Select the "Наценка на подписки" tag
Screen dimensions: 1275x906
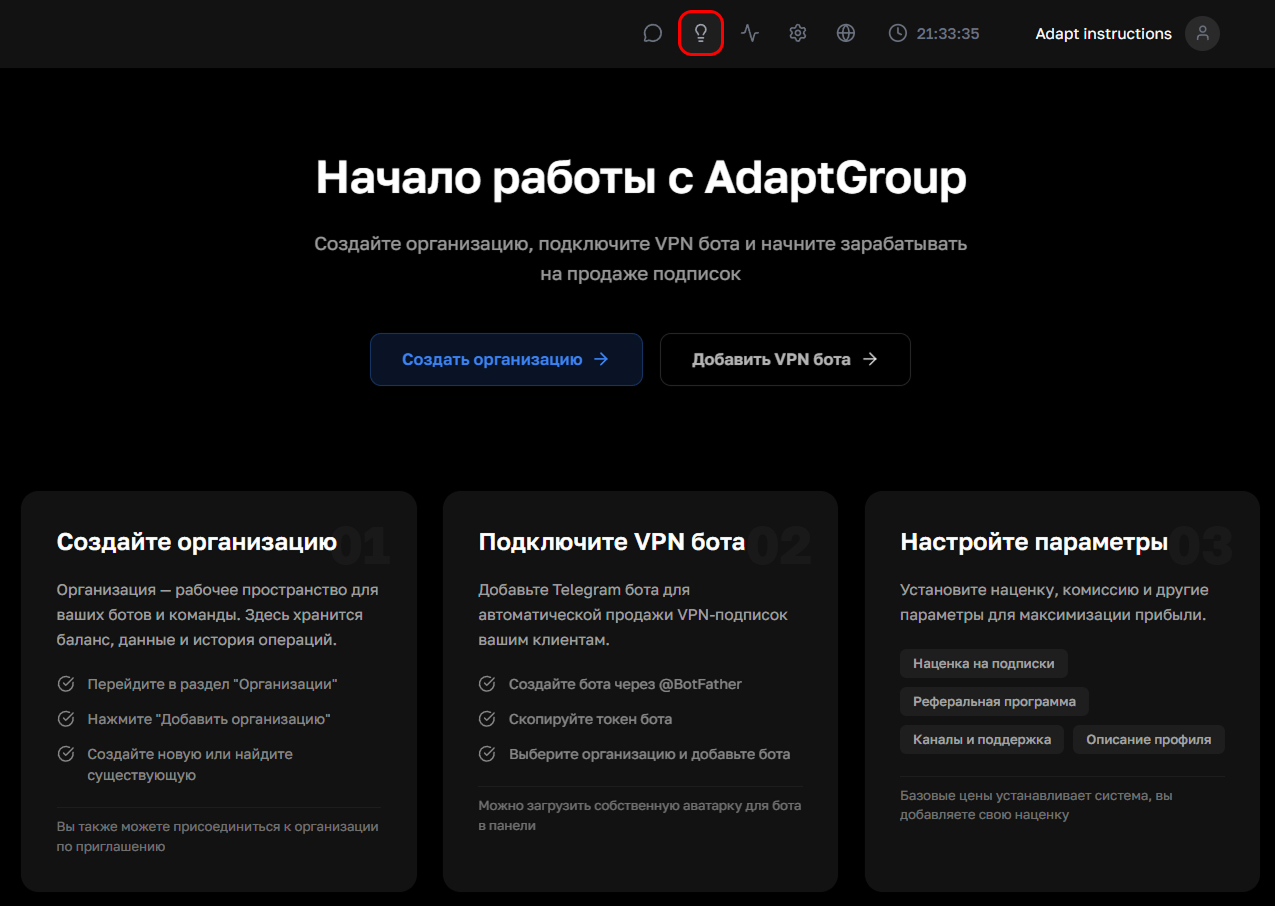click(984, 663)
